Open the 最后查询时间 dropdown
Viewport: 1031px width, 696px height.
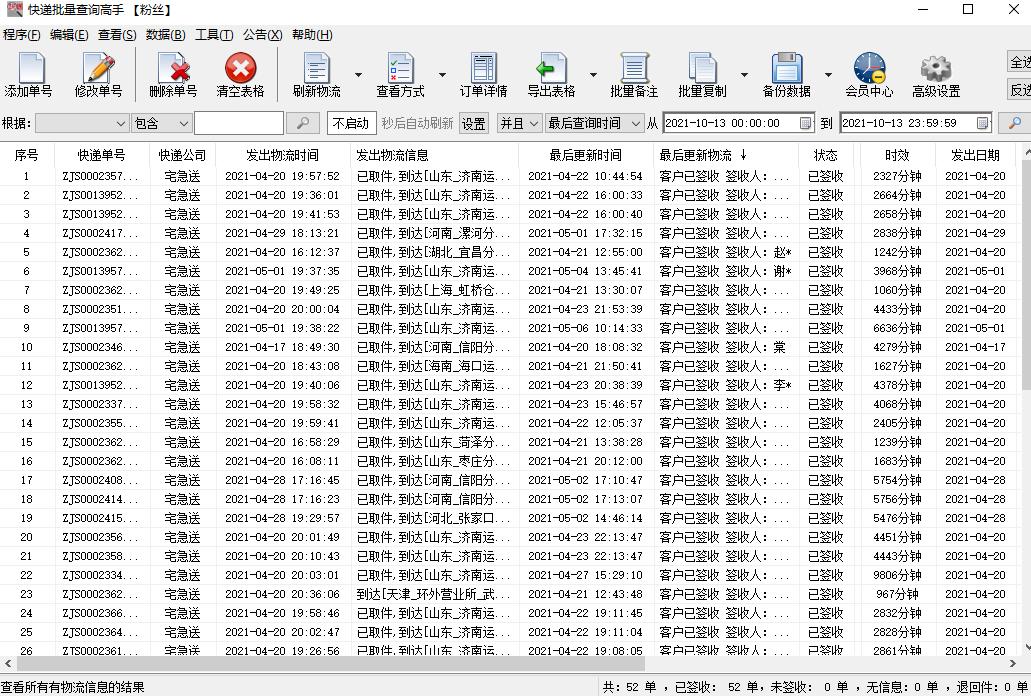tap(594, 123)
